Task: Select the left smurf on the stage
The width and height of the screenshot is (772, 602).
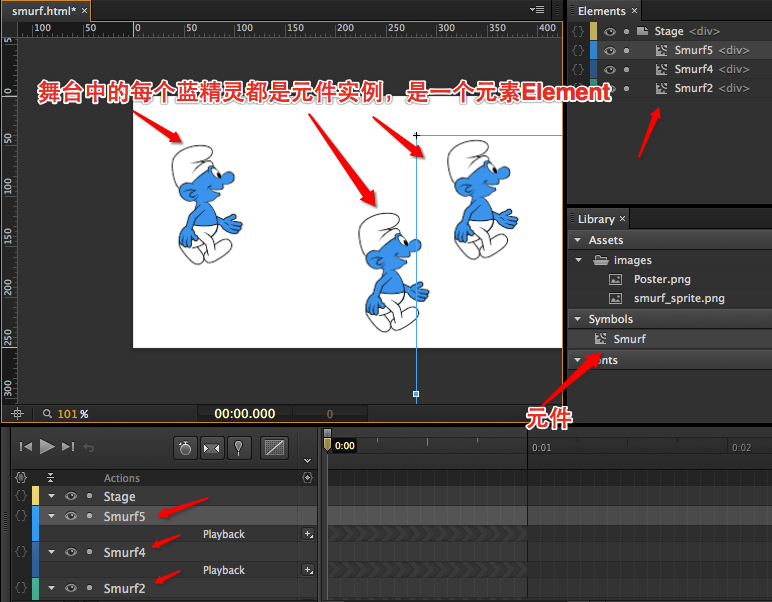Action: pyautogui.click(x=207, y=204)
